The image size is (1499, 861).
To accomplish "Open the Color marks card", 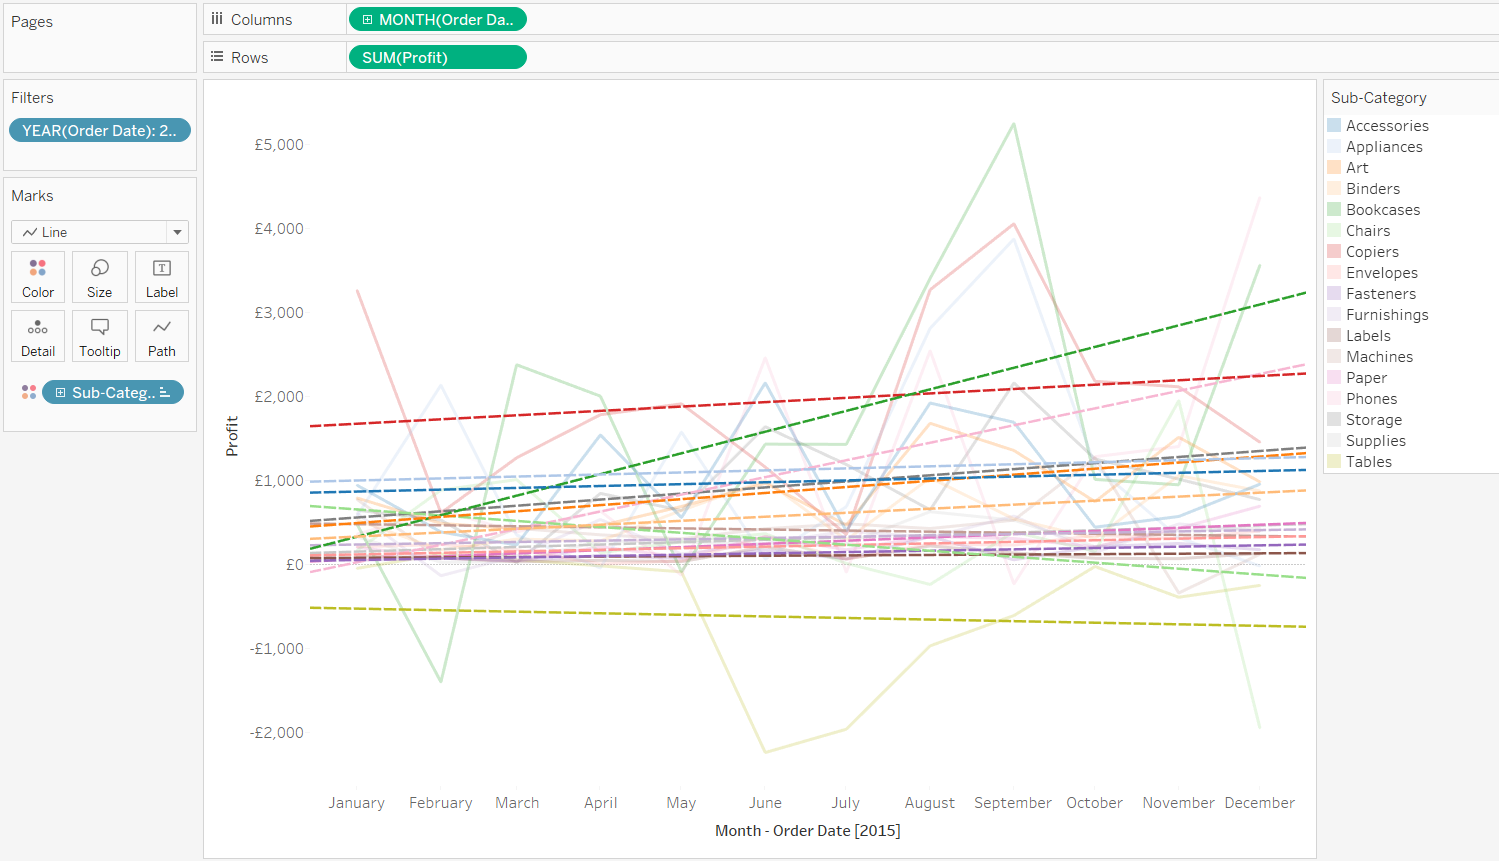I will (x=38, y=277).
